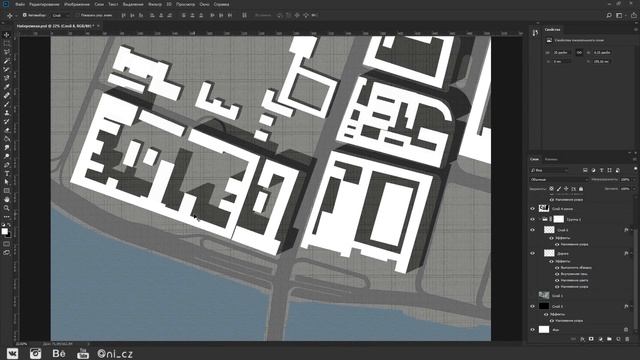Add a layer style with the fx icon

[582, 339]
